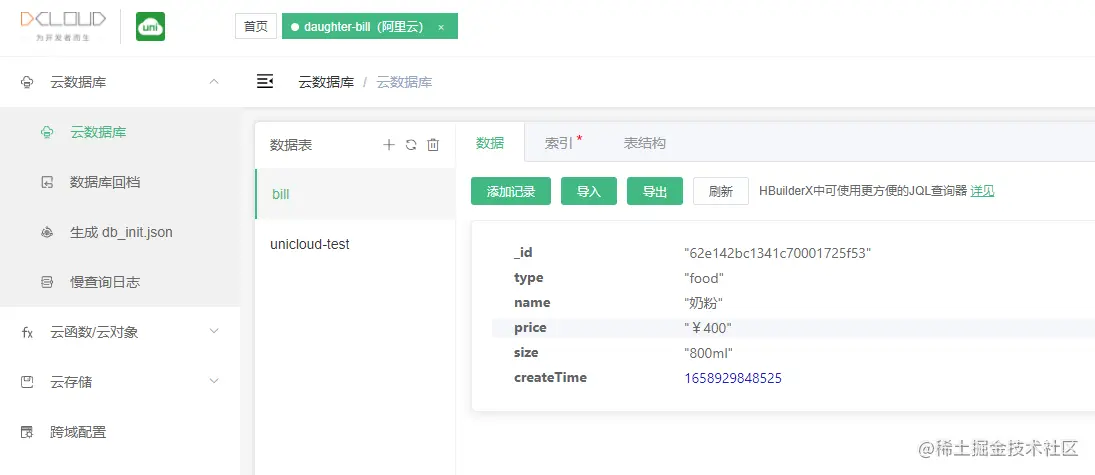Image resolution: width=1095 pixels, height=475 pixels.
Task: Click the DCloud logo
Action: [x=63, y=27]
